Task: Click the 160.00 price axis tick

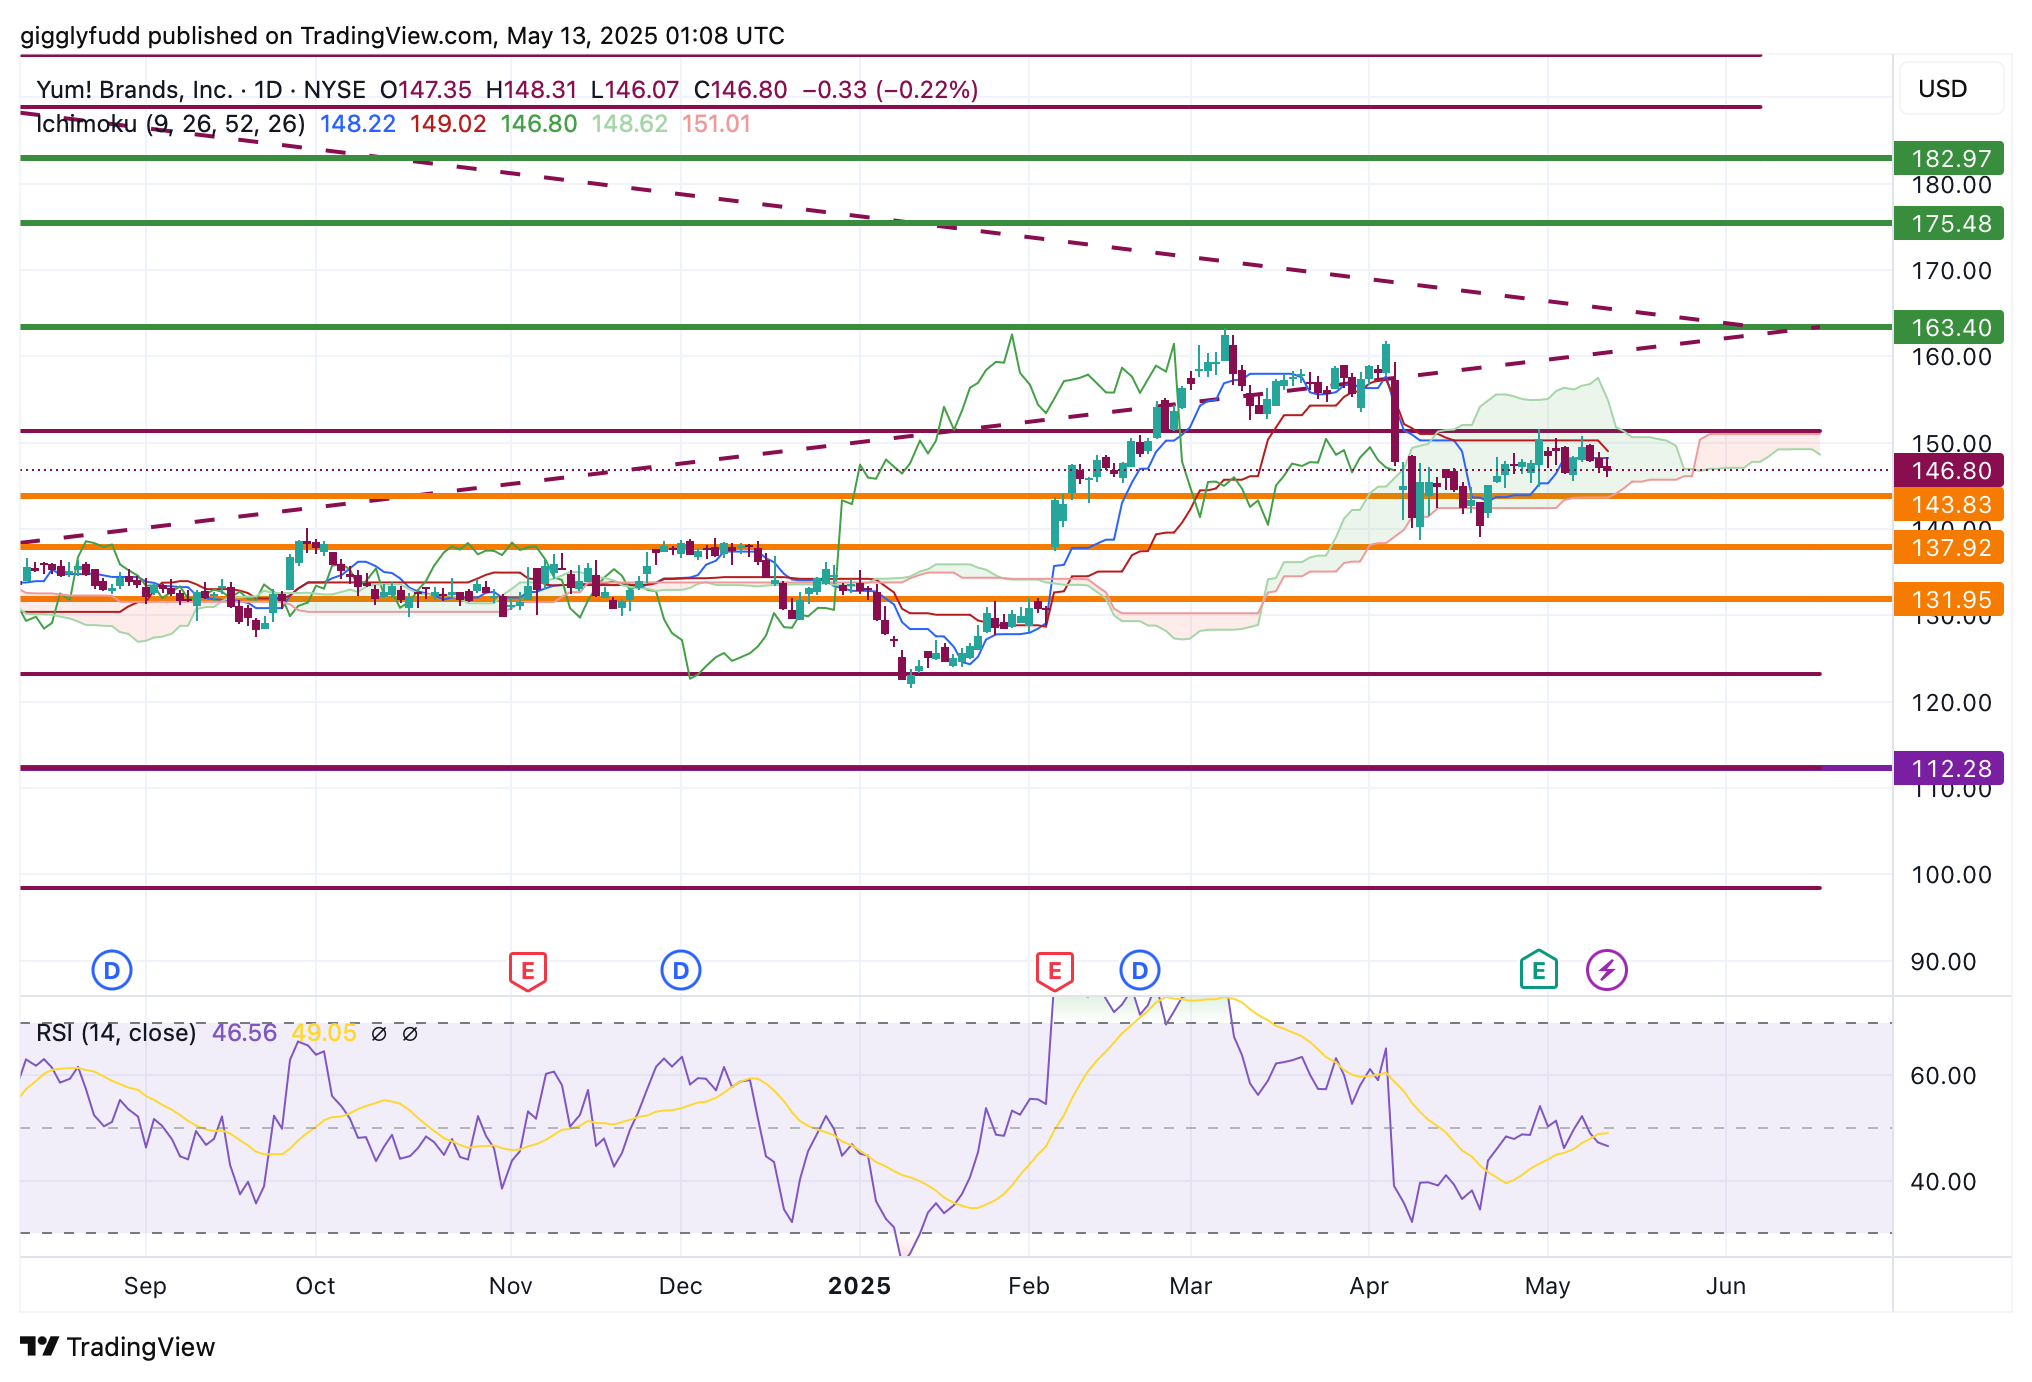Action: pos(1951,357)
